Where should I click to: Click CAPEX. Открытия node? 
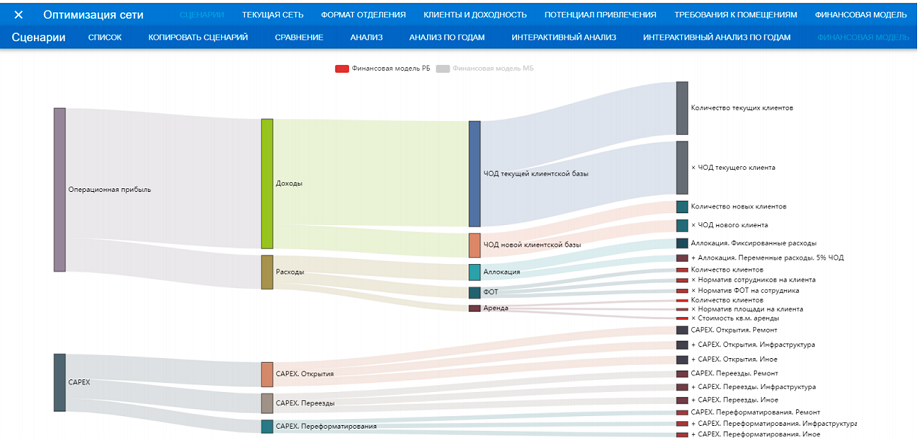click(x=267, y=374)
